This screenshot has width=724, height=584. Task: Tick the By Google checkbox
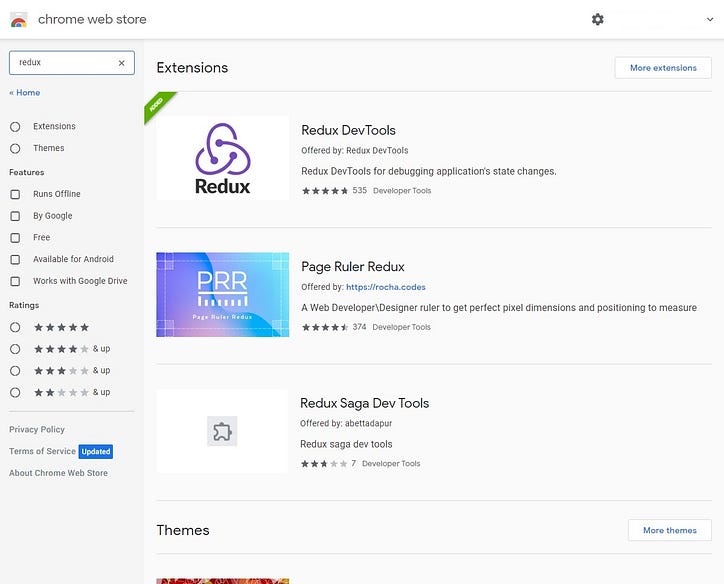pos(15,216)
